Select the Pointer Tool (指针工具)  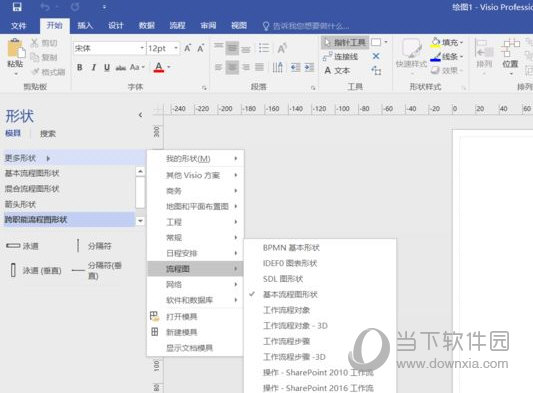coord(345,42)
